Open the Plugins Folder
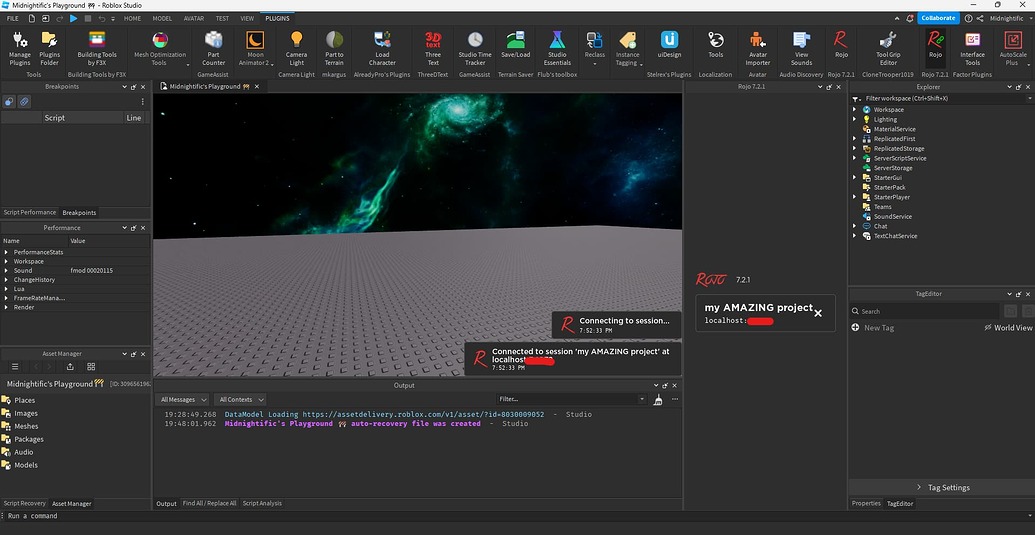1035x535 pixels. 50,48
